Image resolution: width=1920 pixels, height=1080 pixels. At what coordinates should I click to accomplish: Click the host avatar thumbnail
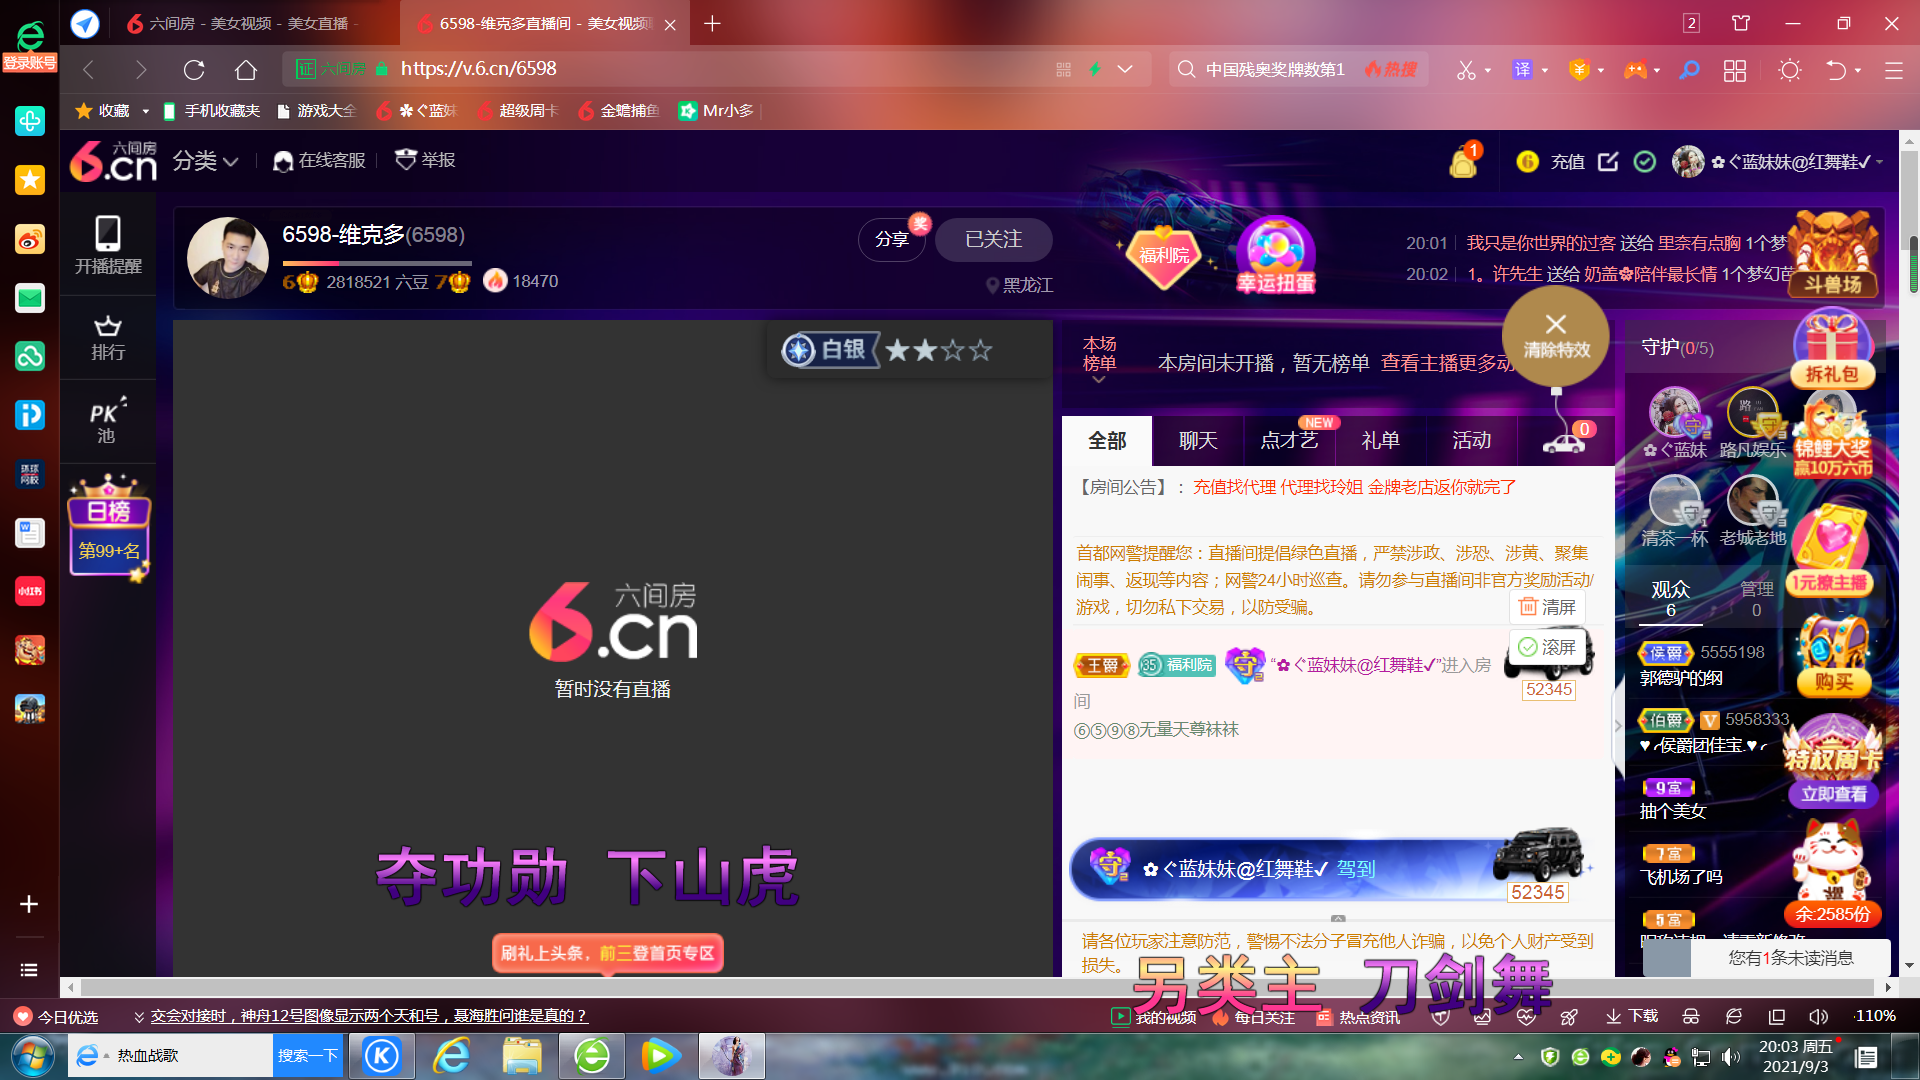coord(228,258)
